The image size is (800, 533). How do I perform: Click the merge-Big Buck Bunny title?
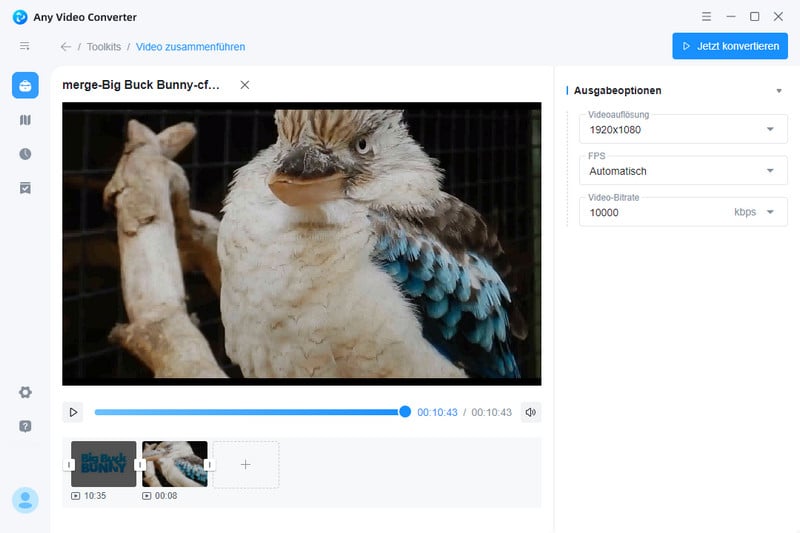coord(141,85)
